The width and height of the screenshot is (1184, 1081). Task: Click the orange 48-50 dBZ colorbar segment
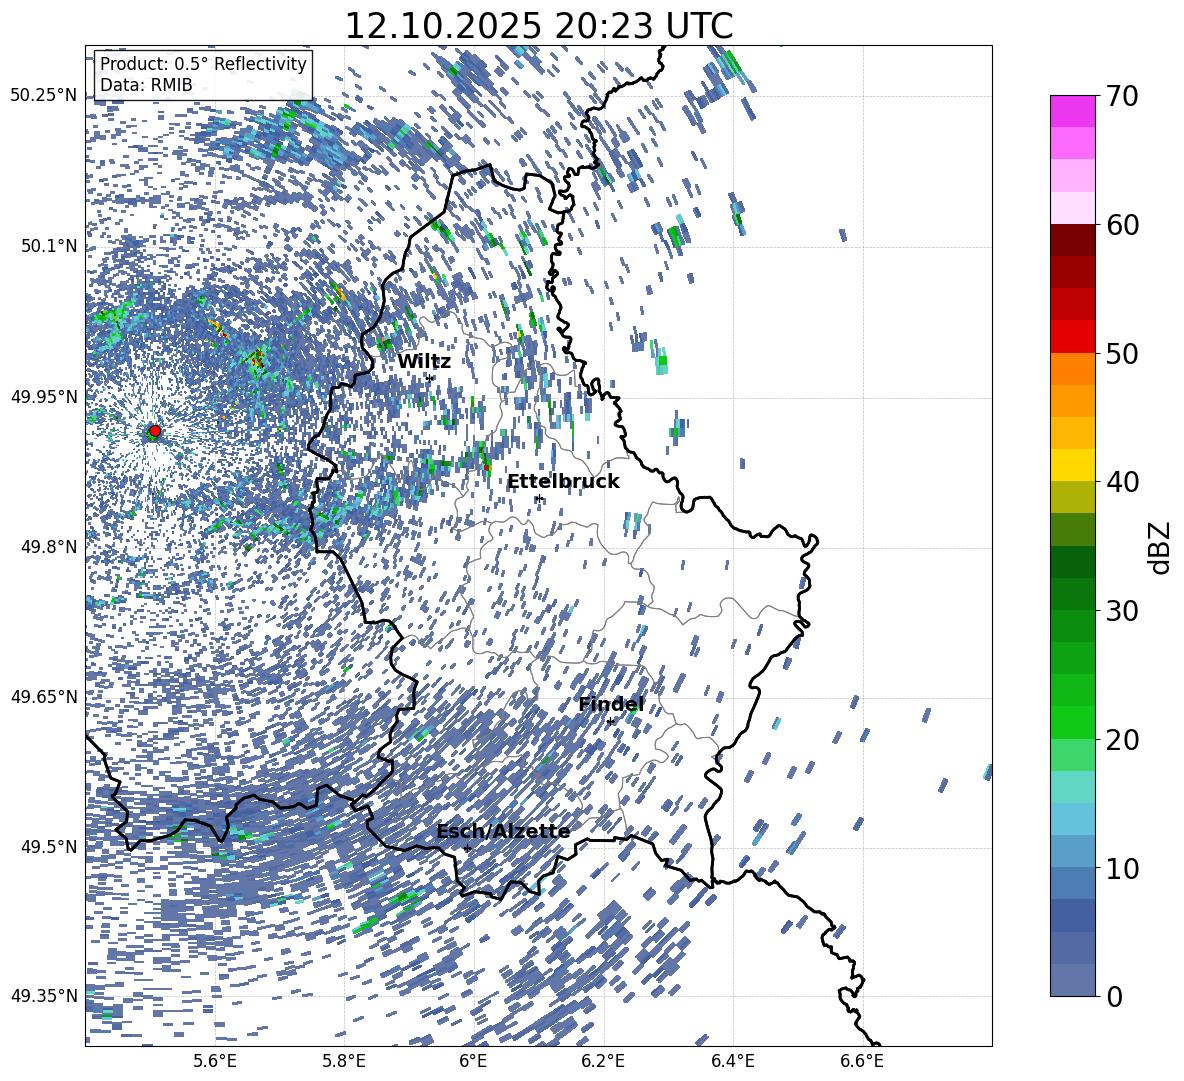click(x=1072, y=368)
